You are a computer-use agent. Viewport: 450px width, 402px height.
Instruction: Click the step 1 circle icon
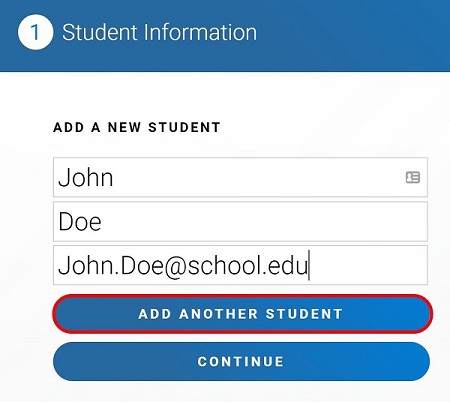35,32
